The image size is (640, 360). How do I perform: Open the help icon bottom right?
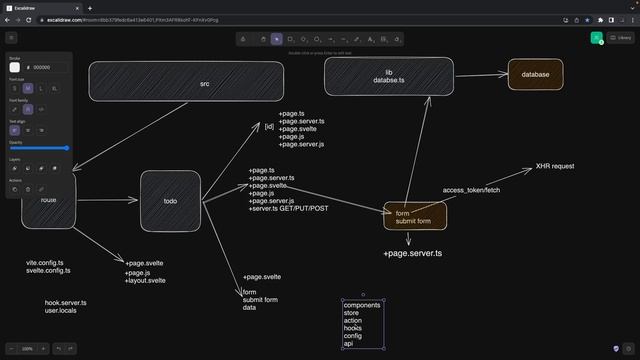click(x=629, y=349)
